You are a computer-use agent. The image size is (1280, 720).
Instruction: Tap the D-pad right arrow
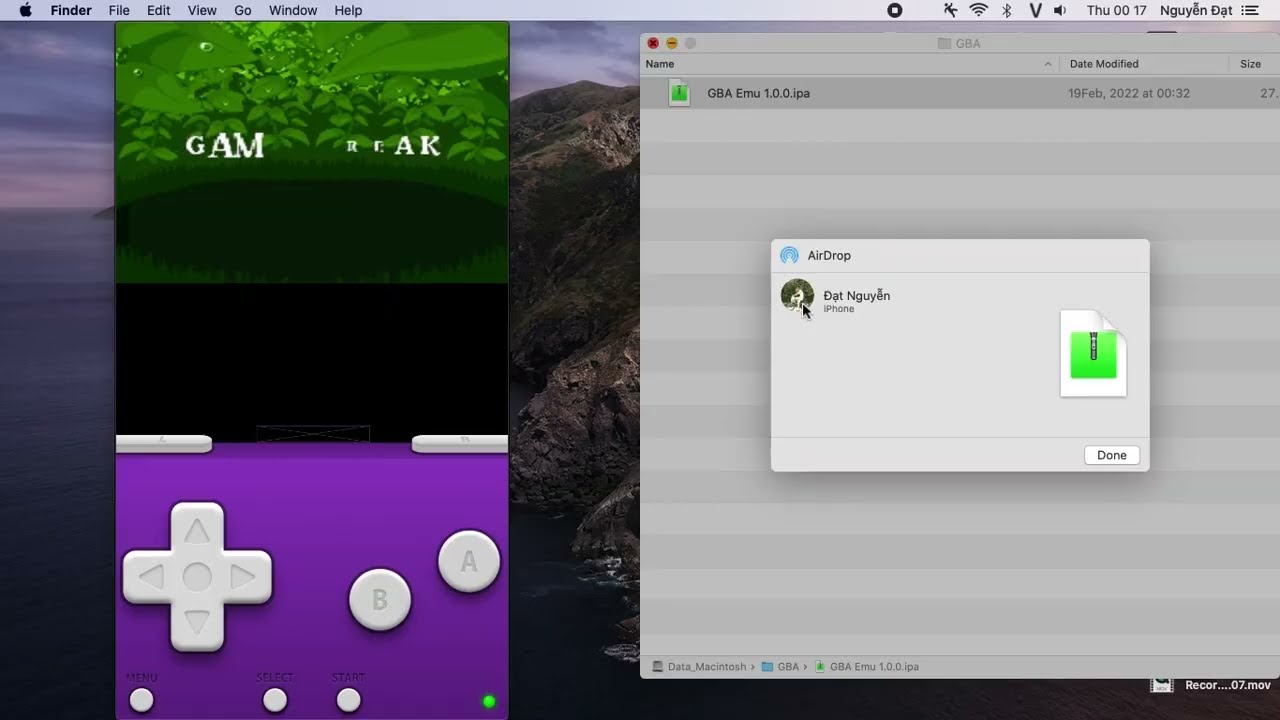point(243,577)
